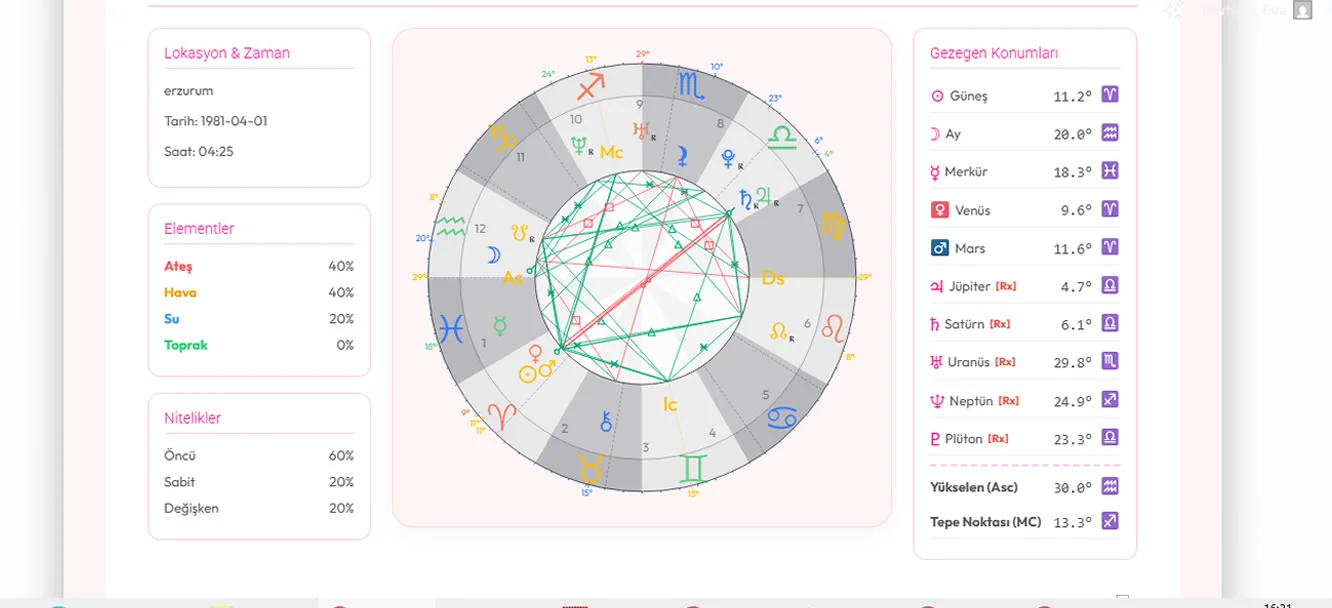Viewport: 1332px width, 608px height.
Task: Click the Leo glyph on the chart wheel
Action: (x=832, y=326)
